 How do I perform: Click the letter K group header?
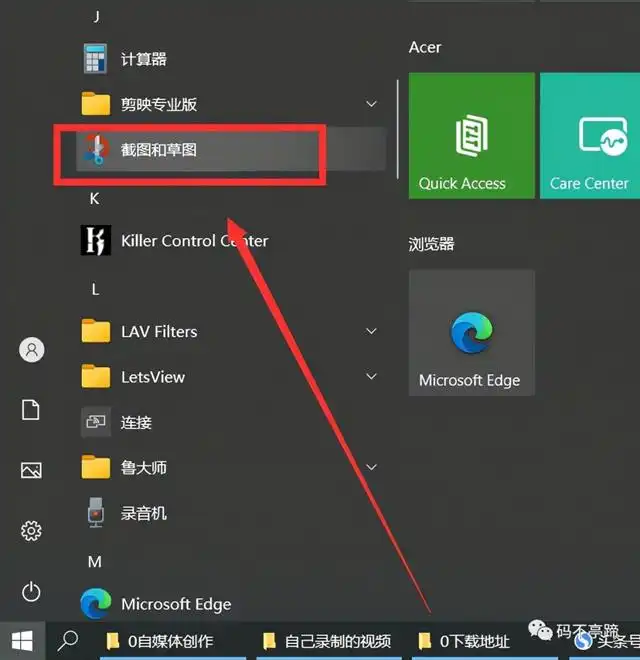point(94,198)
